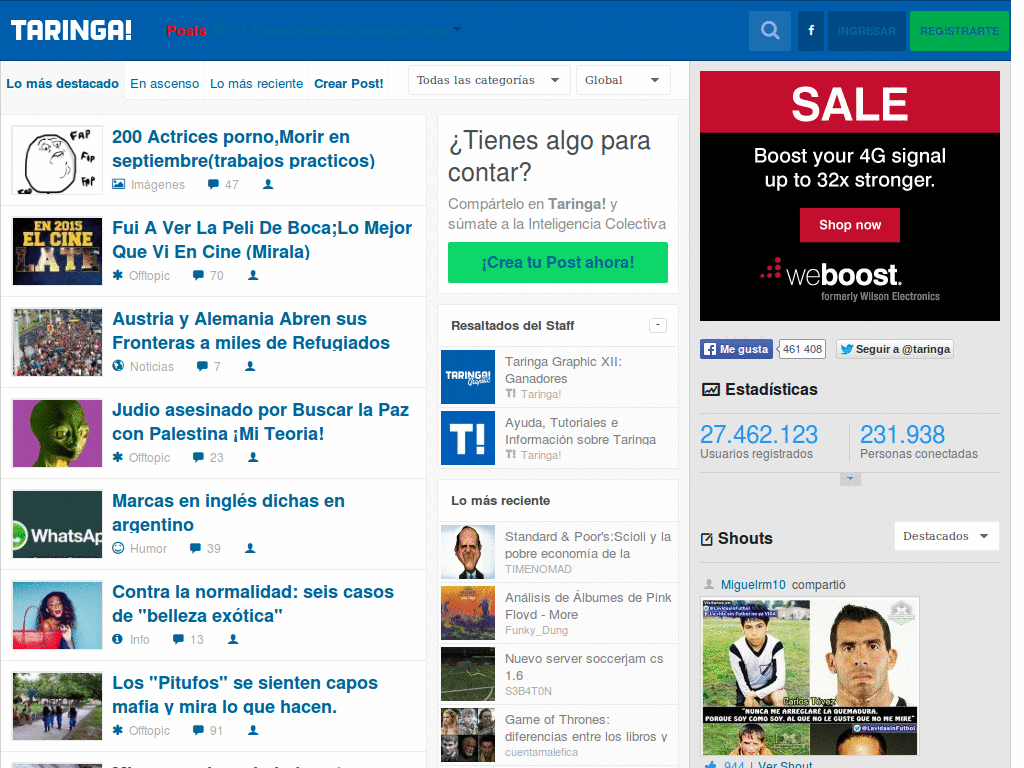Collapse the Resaltados del Staff panel

658,325
